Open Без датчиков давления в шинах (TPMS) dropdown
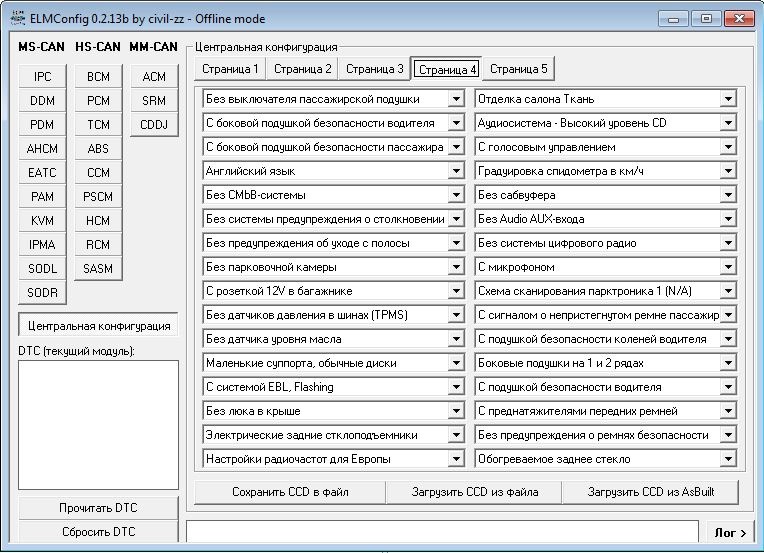 [x=333, y=315]
